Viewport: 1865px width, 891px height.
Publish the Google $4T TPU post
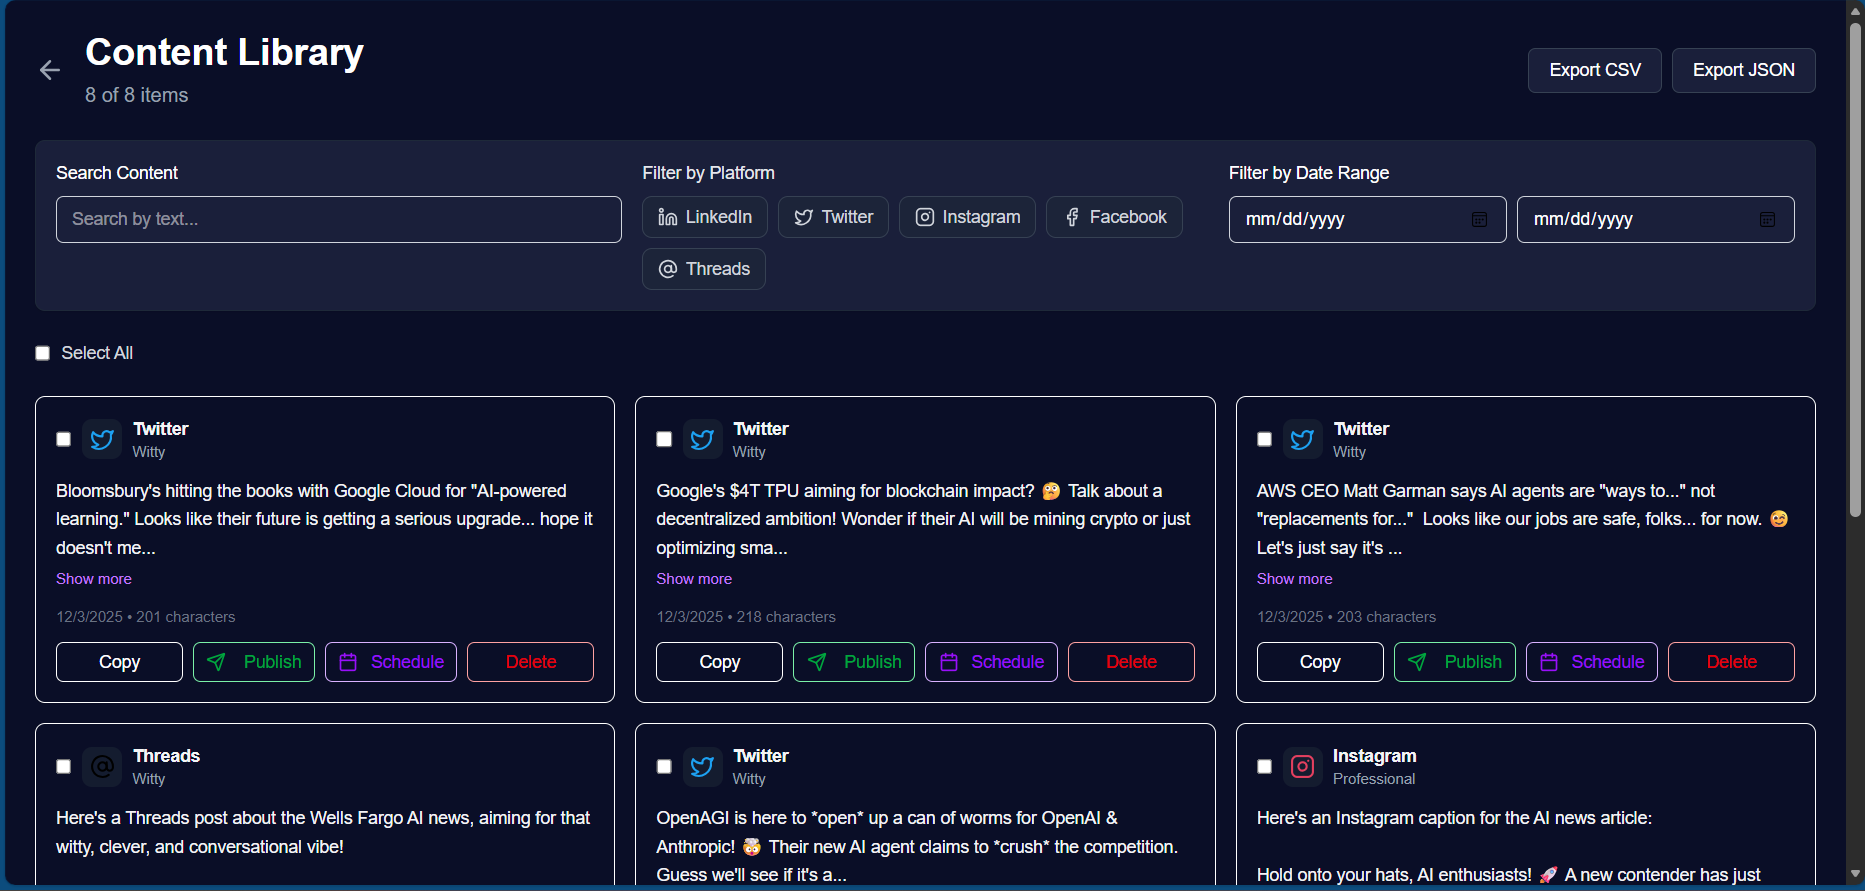click(x=854, y=662)
